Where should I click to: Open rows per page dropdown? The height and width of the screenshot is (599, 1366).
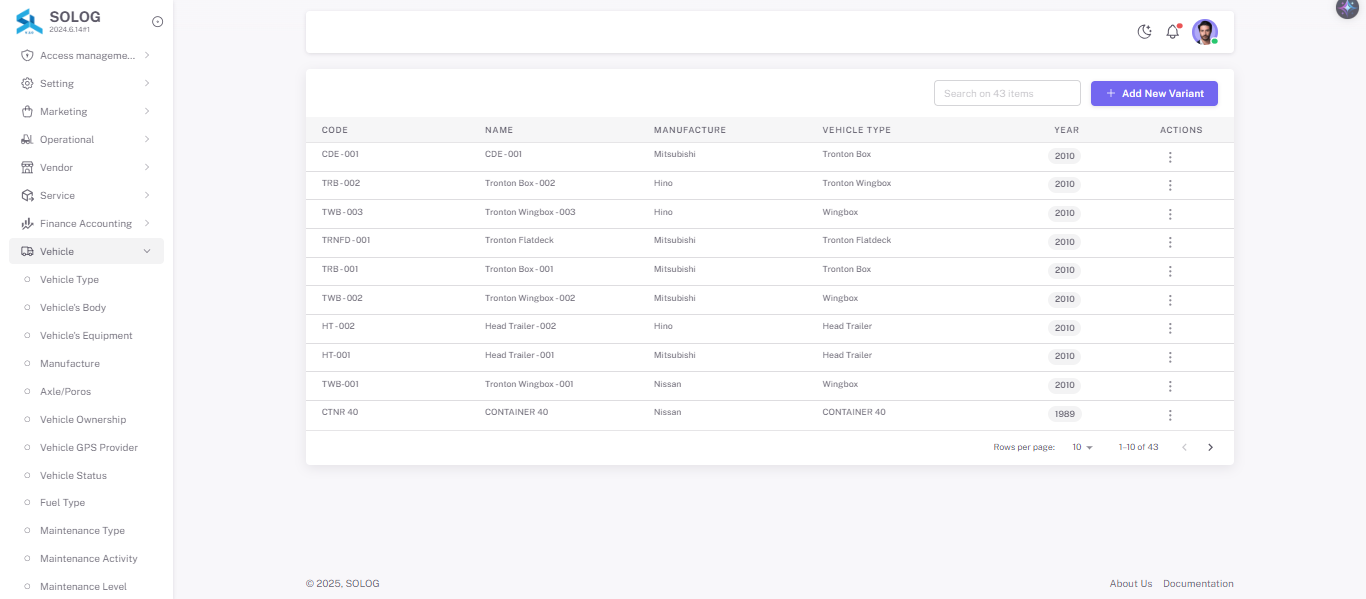click(1082, 447)
